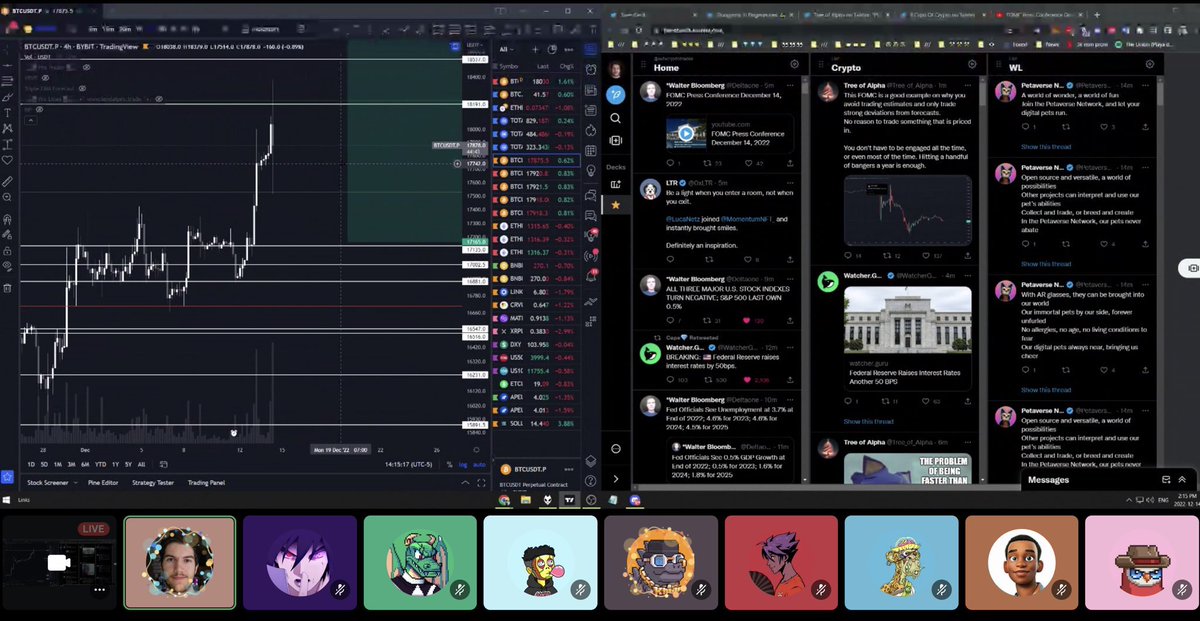
Task: Open the BTCUSDT.P details three-dots menu
Action: (570, 468)
